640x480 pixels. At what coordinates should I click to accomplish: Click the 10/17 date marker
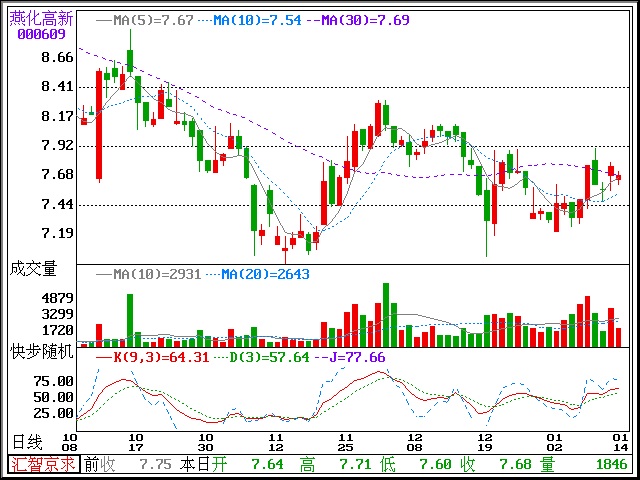click(136, 442)
